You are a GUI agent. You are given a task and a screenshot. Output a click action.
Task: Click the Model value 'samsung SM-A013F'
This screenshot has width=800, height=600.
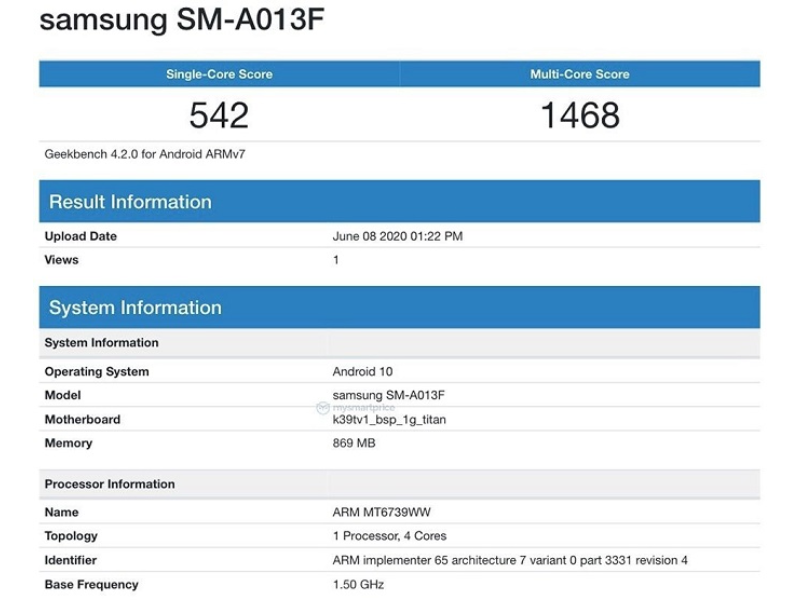point(389,395)
